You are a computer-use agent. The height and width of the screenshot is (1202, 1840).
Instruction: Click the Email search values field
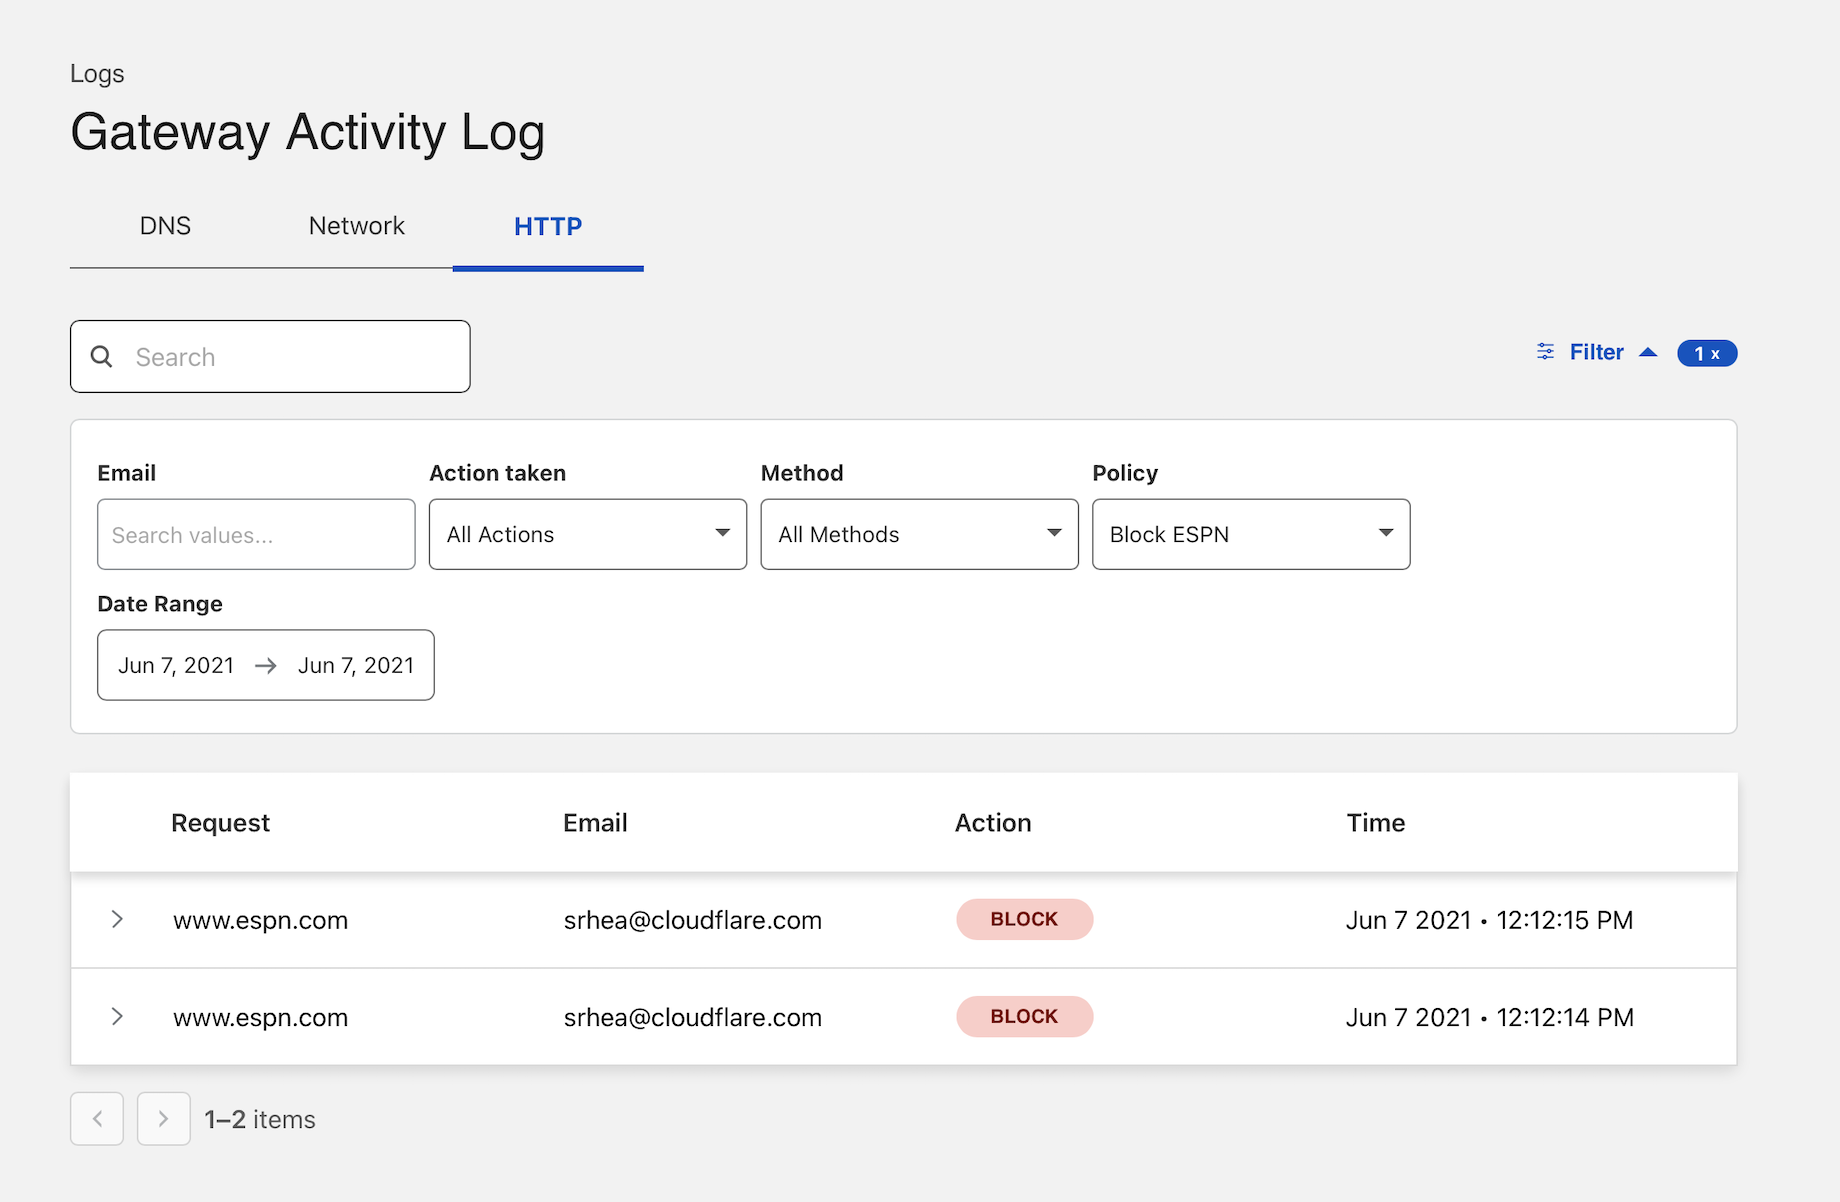256,535
